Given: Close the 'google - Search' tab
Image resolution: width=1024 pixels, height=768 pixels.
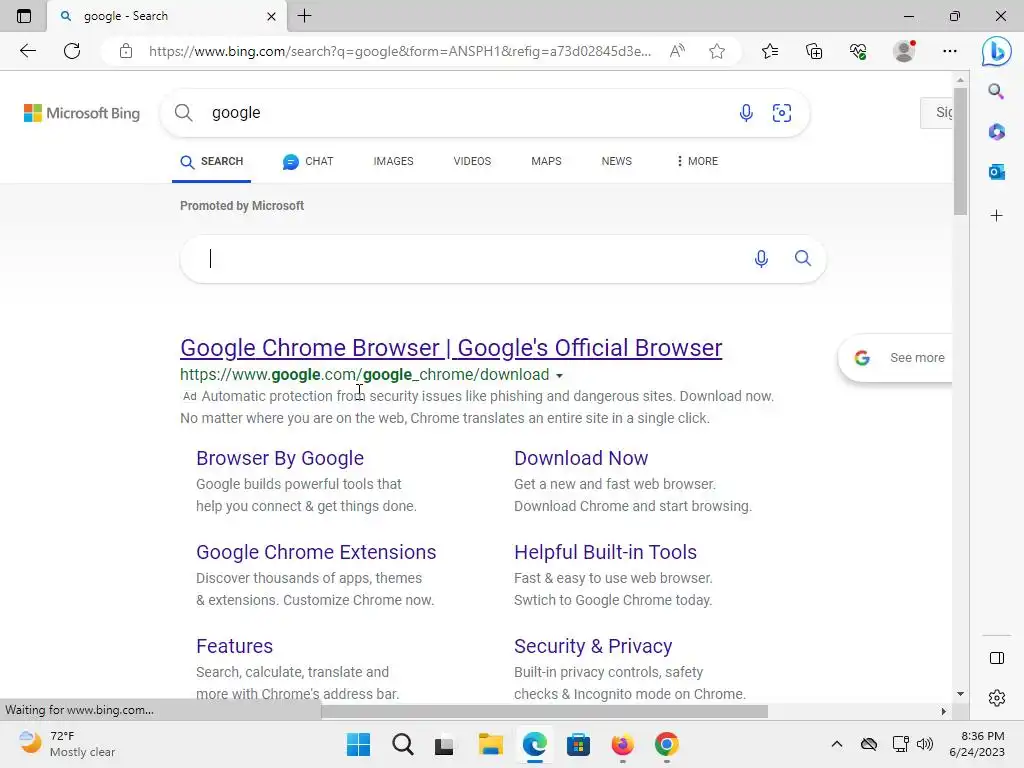Looking at the screenshot, I should click(272, 16).
